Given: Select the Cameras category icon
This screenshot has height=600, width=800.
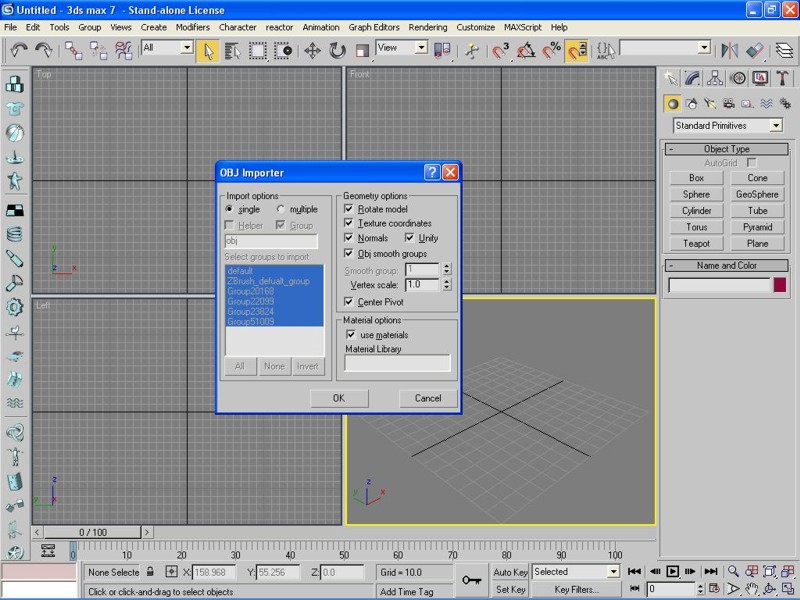Looking at the screenshot, I should pos(729,104).
